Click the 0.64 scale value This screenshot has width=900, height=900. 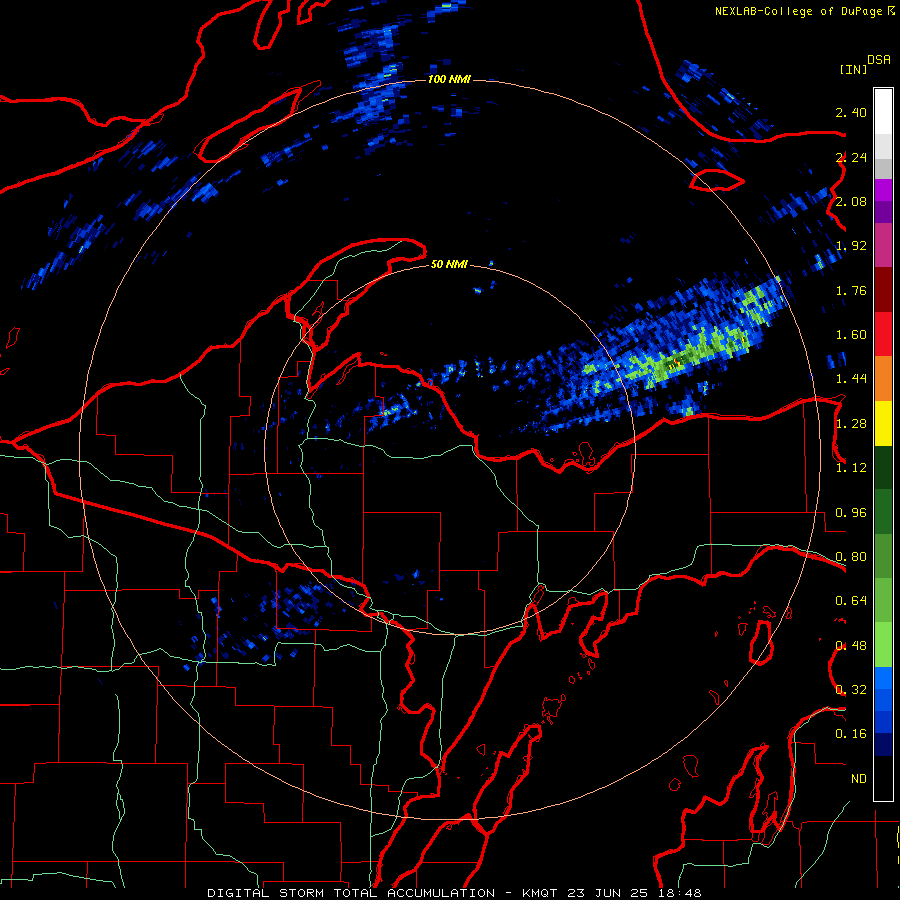pos(851,601)
